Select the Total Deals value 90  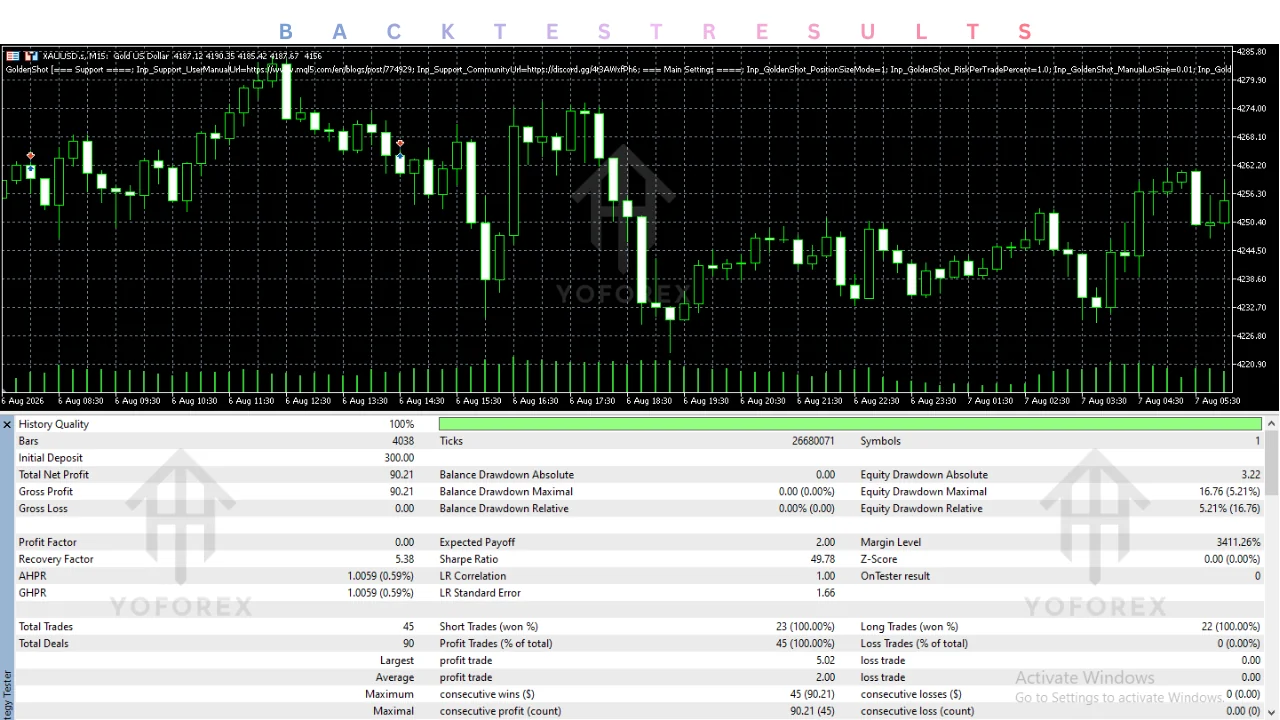[x=408, y=644]
